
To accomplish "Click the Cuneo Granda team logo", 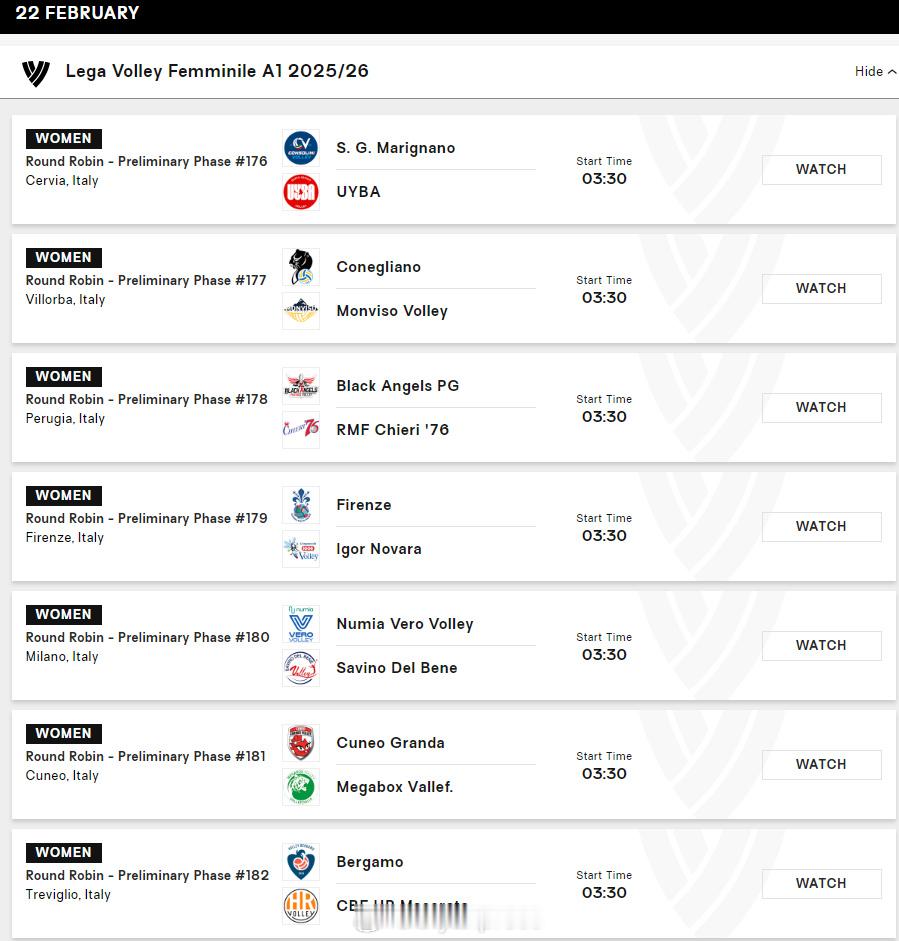I will click(x=301, y=743).
